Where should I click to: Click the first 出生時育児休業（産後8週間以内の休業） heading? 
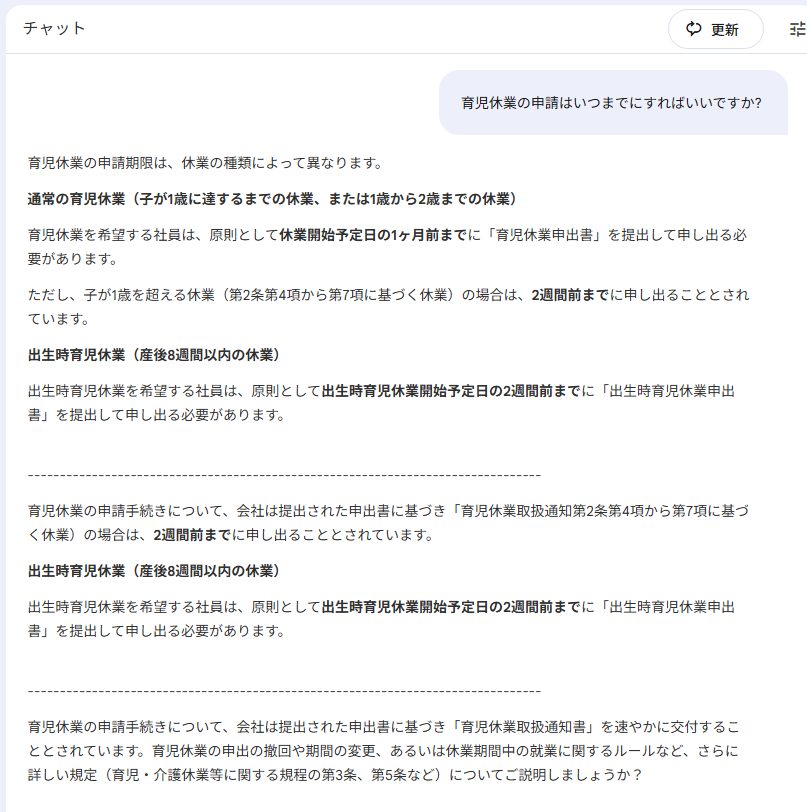(154, 355)
